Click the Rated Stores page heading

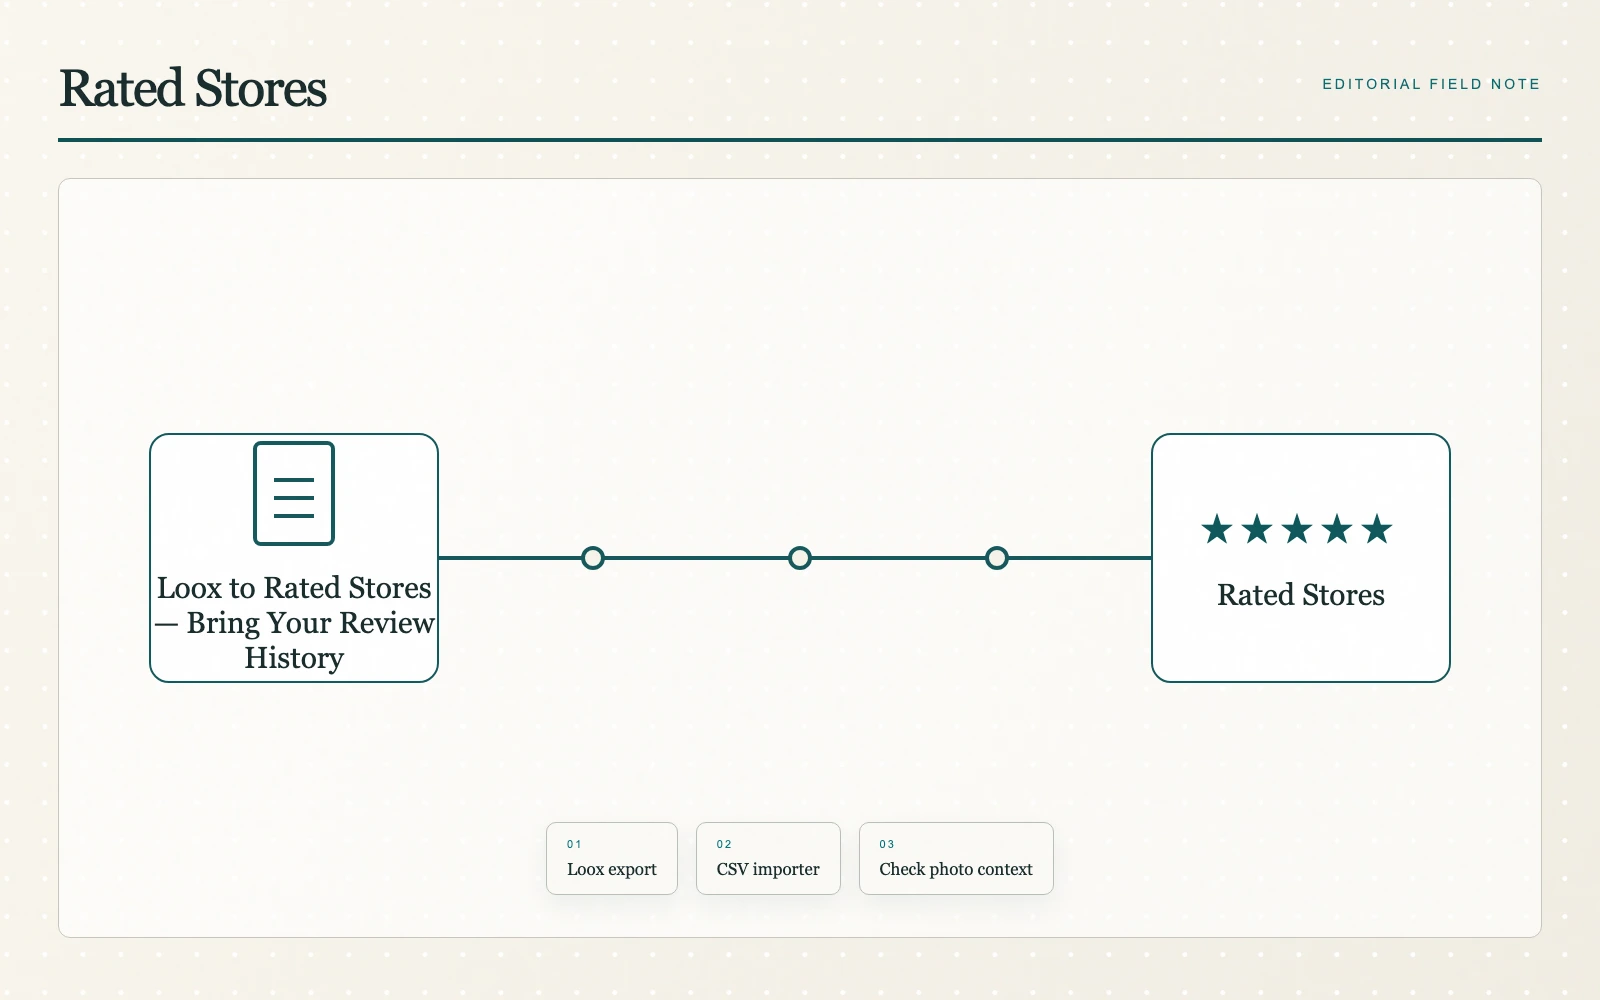pyautogui.click(x=193, y=88)
